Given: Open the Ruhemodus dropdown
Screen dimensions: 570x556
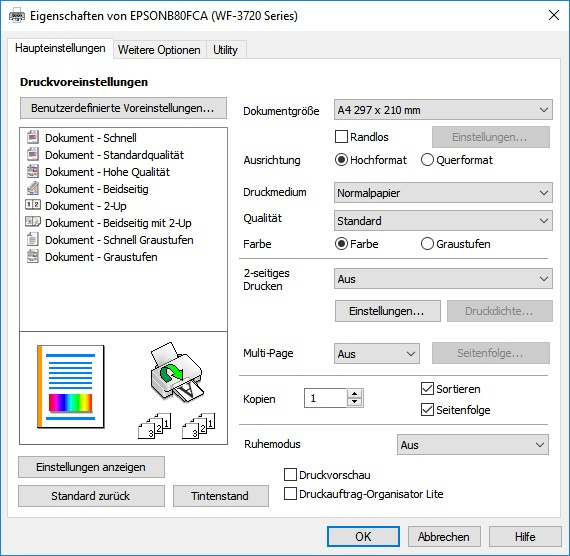Looking at the screenshot, I should [473, 445].
